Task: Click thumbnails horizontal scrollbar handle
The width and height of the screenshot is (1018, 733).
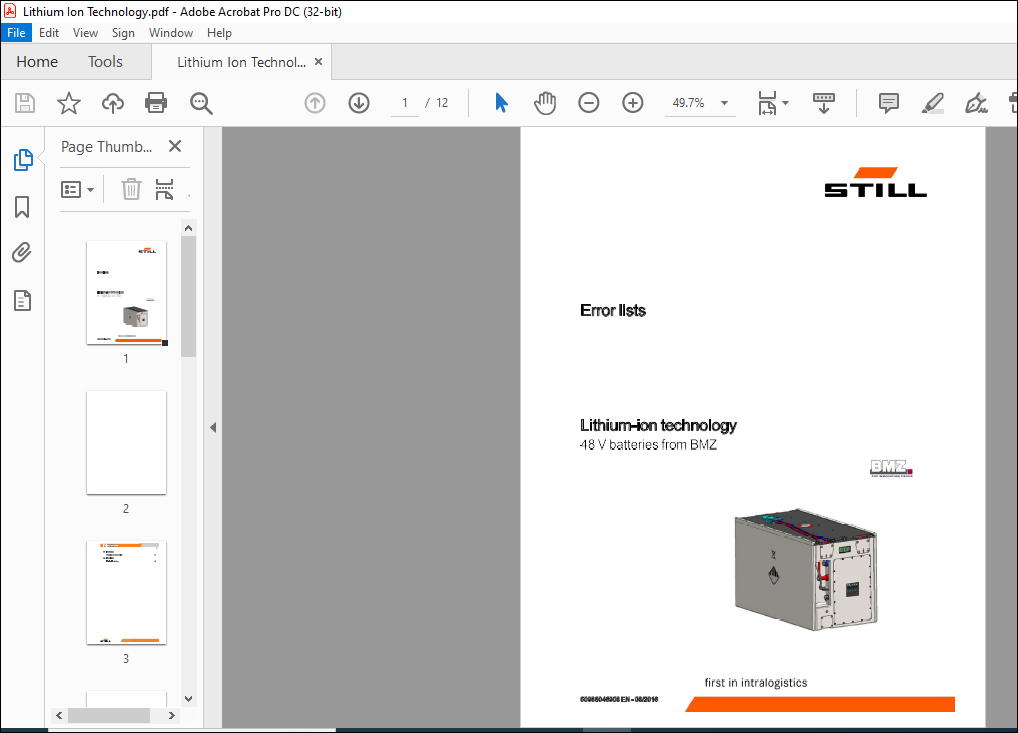Action: tap(109, 715)
